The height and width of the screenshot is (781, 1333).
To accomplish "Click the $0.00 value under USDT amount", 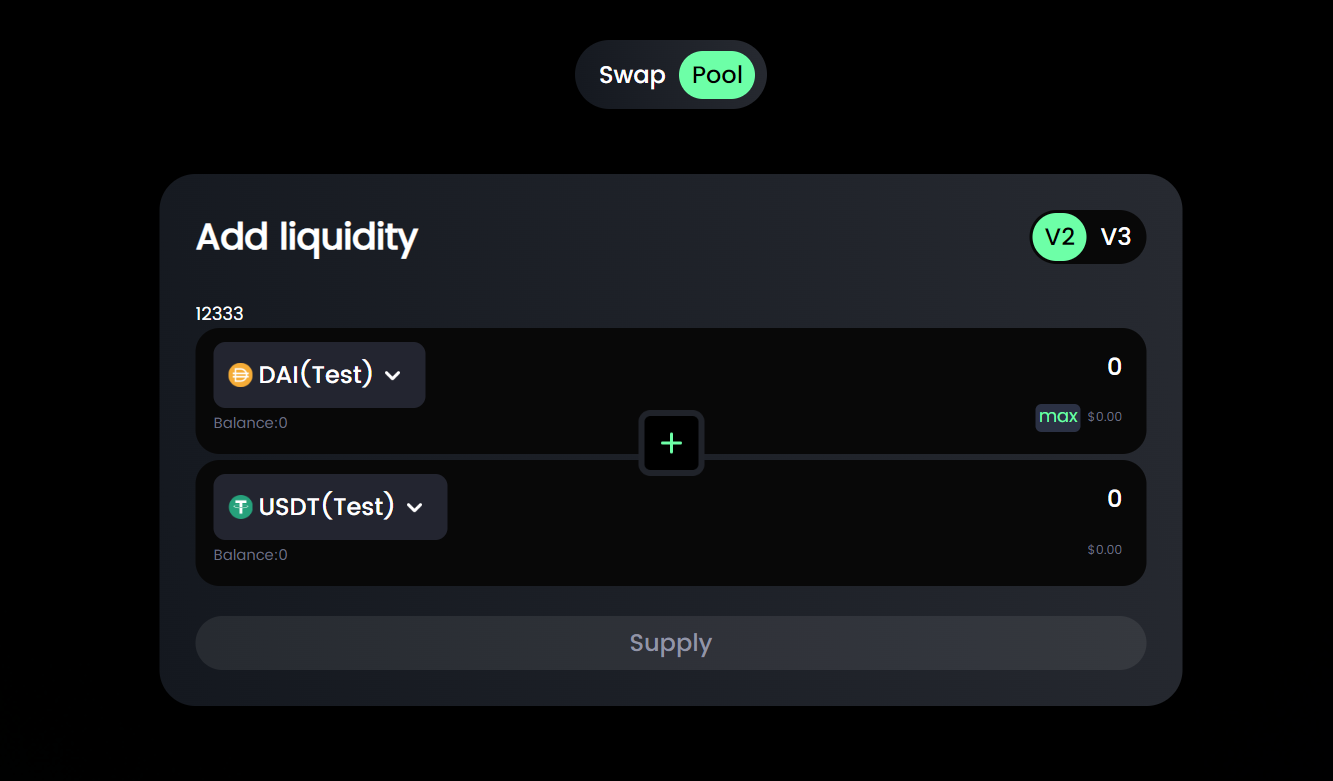I will (1105, 550).
